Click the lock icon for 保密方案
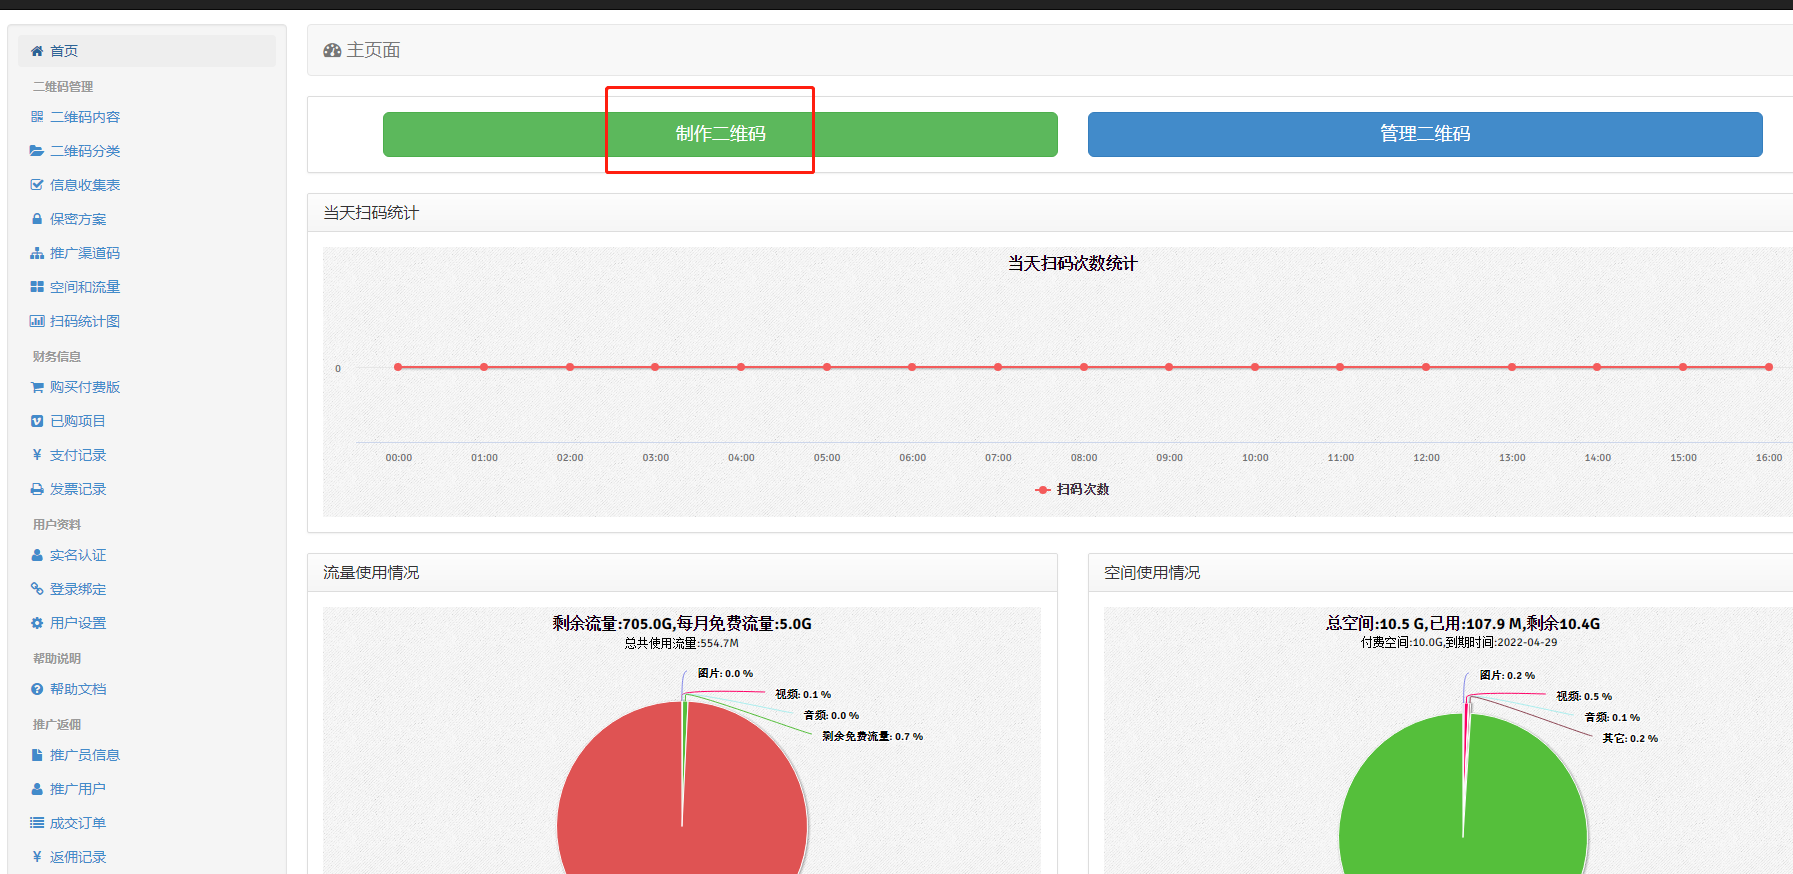 click(37, 219)
